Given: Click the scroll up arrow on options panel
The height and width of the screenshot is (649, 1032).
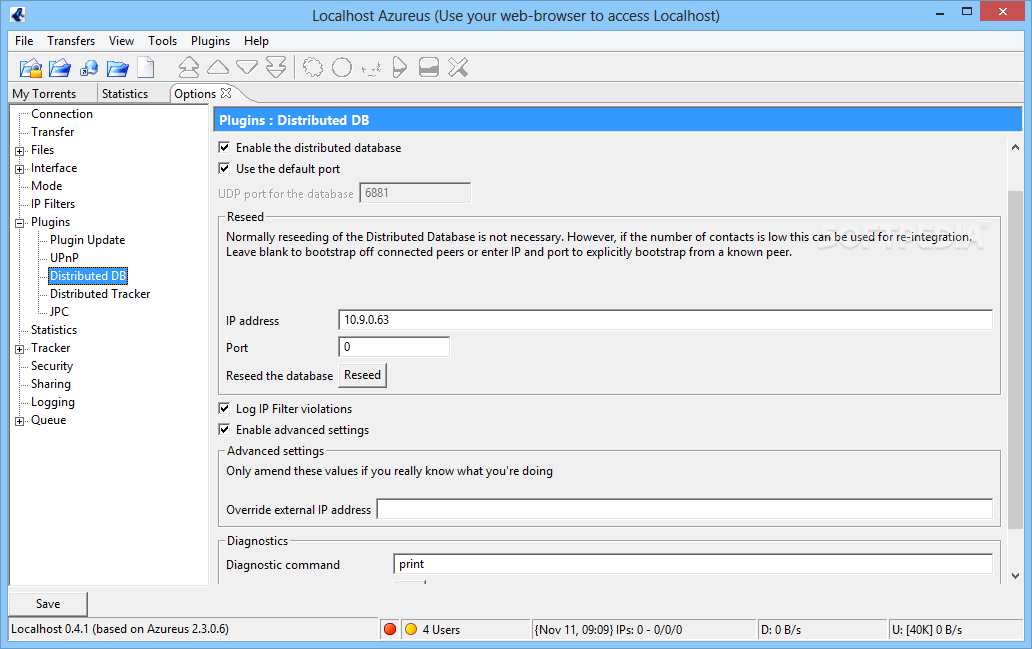Looking at the screenshot, I should 1015,147.
